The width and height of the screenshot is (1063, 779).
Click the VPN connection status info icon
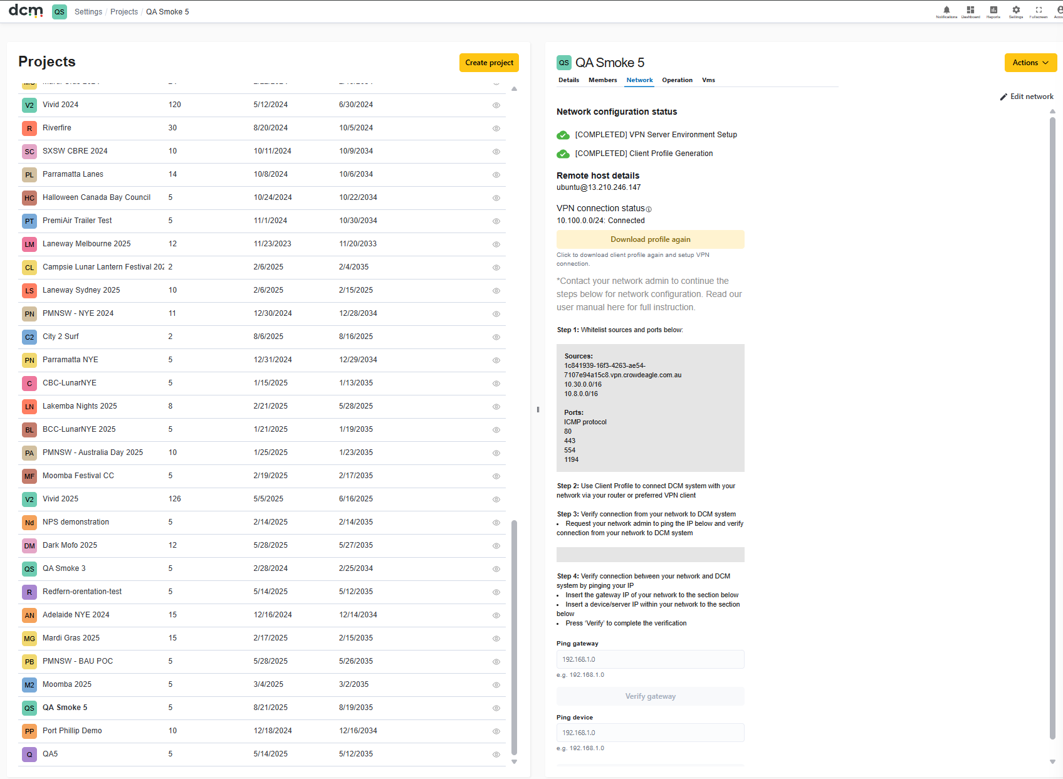click(649, 209)
